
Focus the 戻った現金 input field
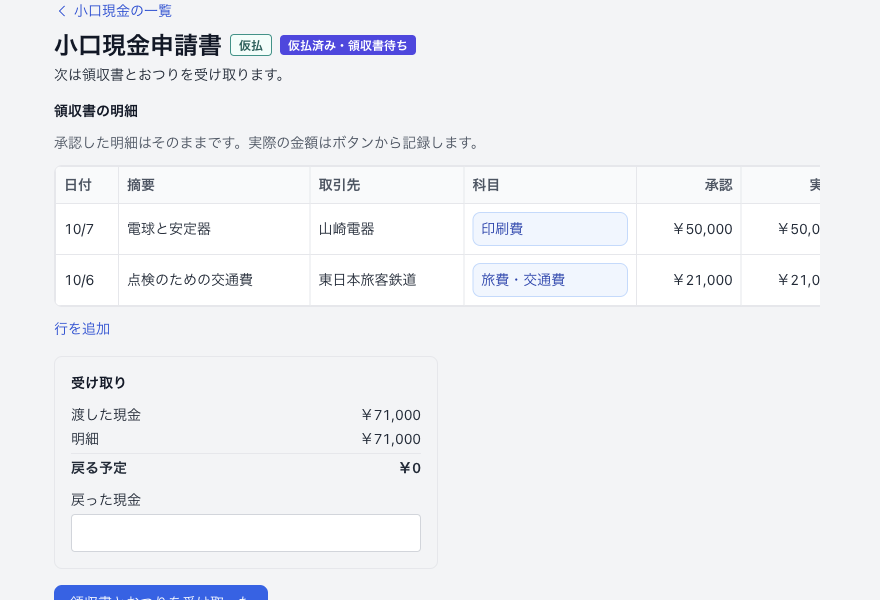pos(246,533)
